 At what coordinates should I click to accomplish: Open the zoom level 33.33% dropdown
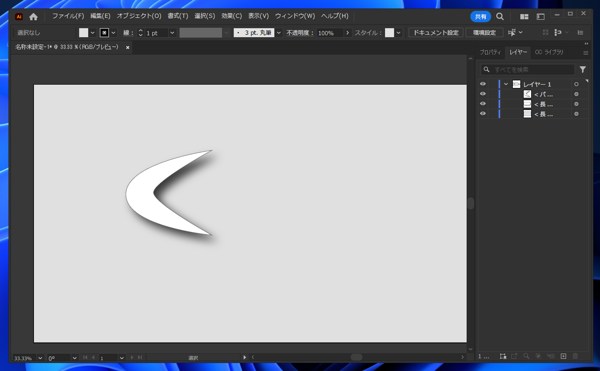[40, 358]
